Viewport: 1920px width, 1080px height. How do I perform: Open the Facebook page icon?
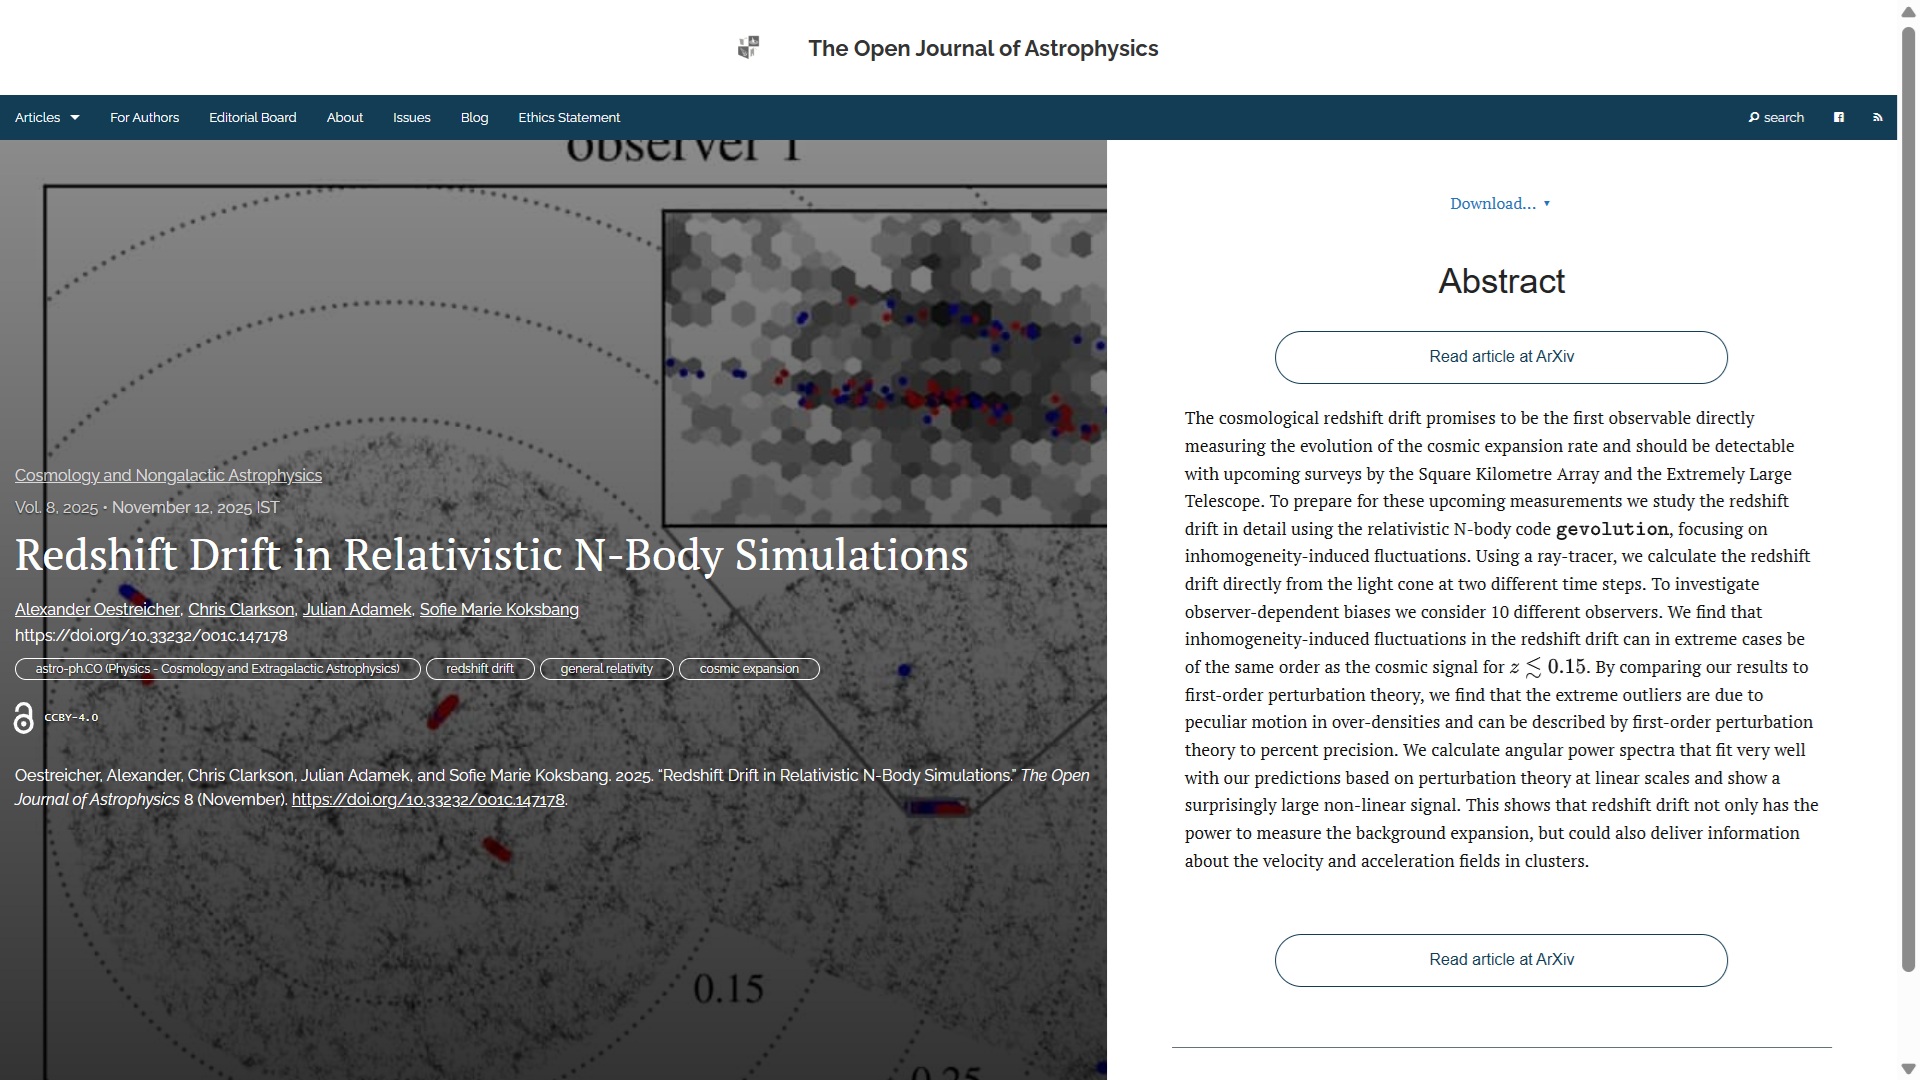pos(1838,118)
